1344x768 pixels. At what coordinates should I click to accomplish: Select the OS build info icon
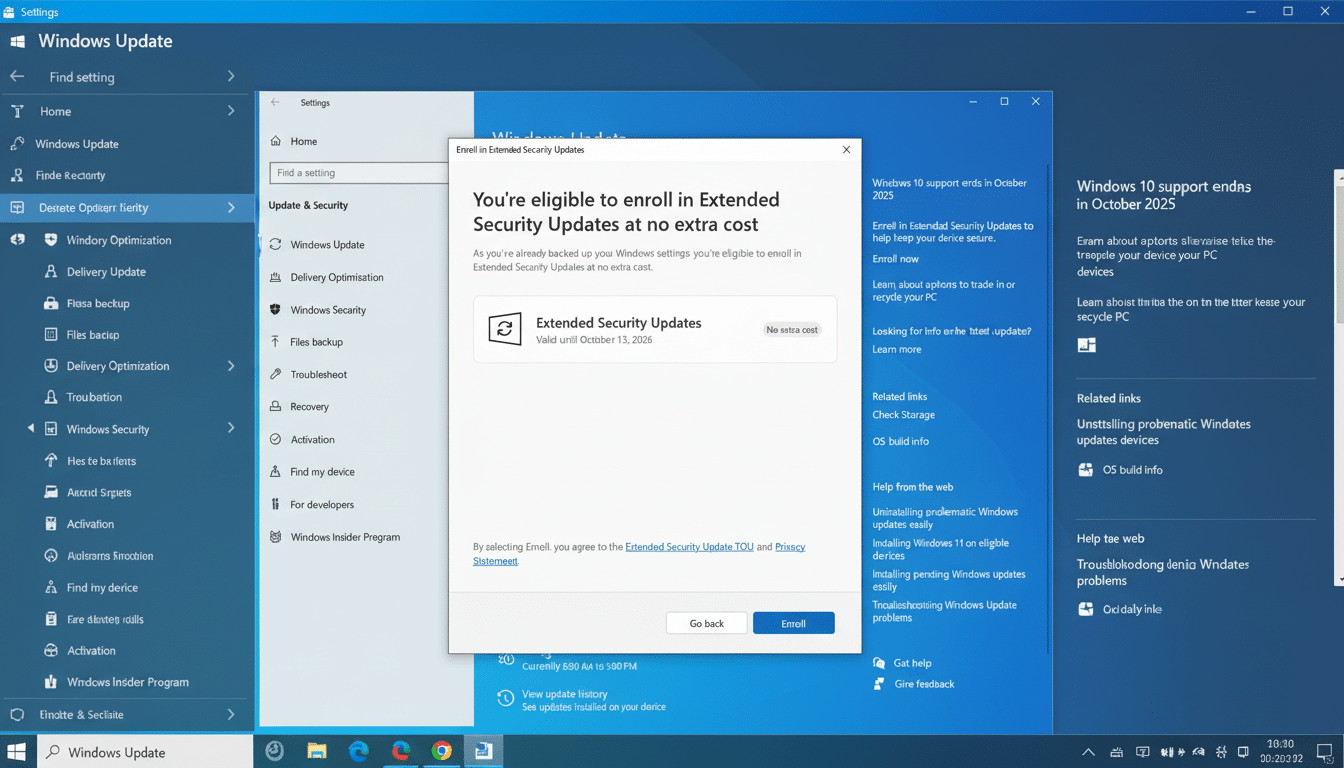pyautogui.click(x=1086, y=469)
